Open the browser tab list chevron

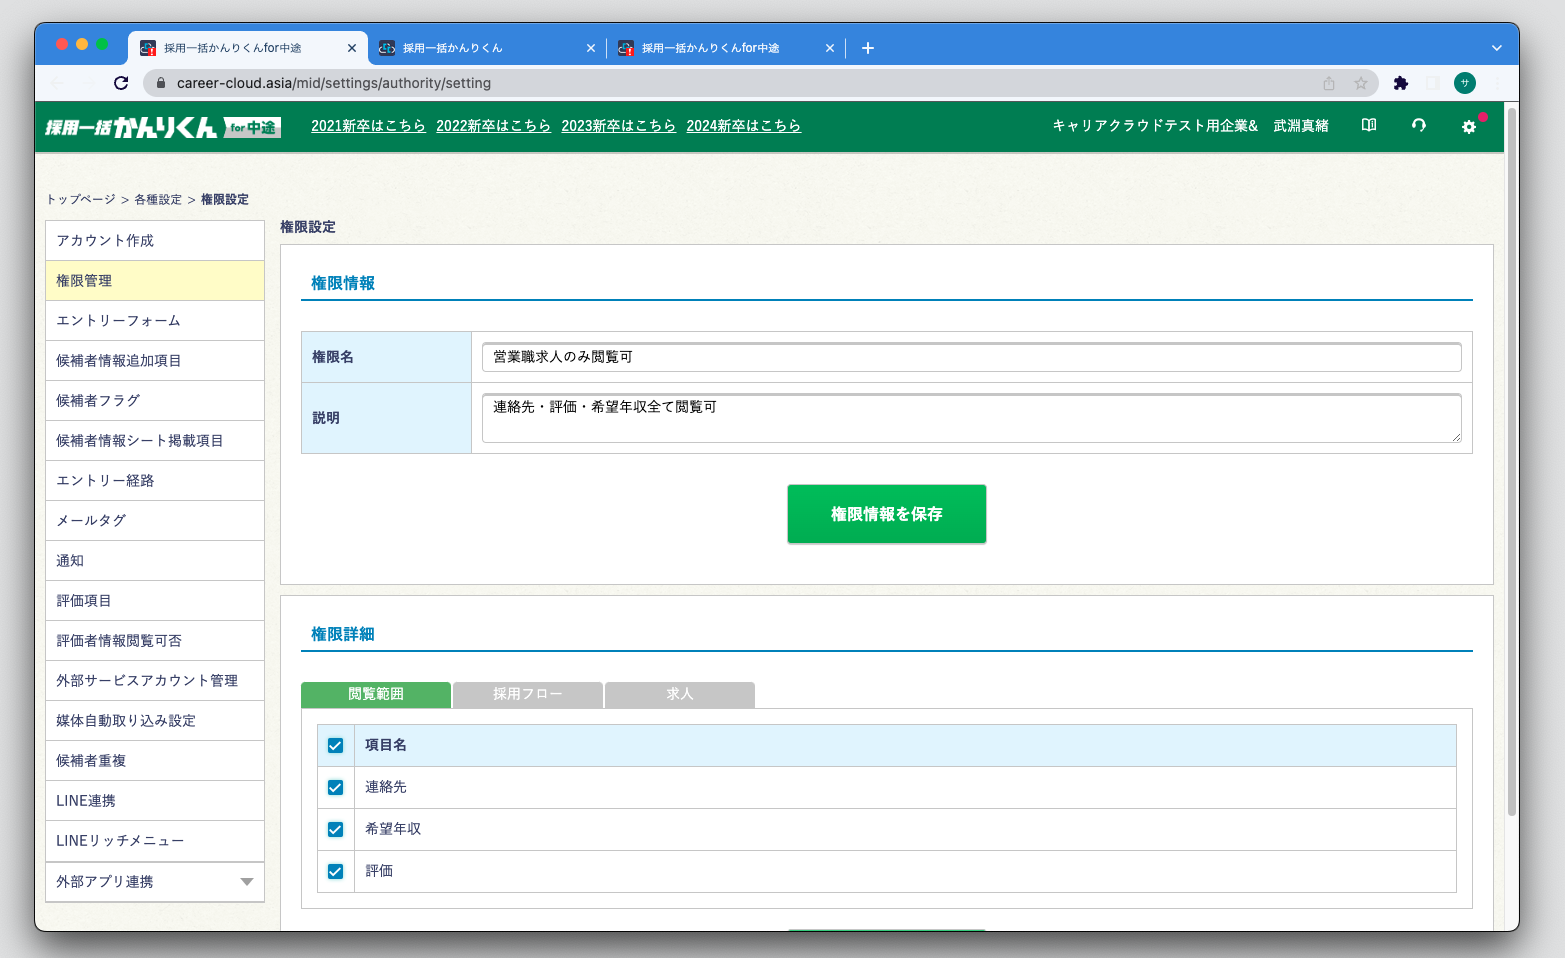[x=1496, y=48]
